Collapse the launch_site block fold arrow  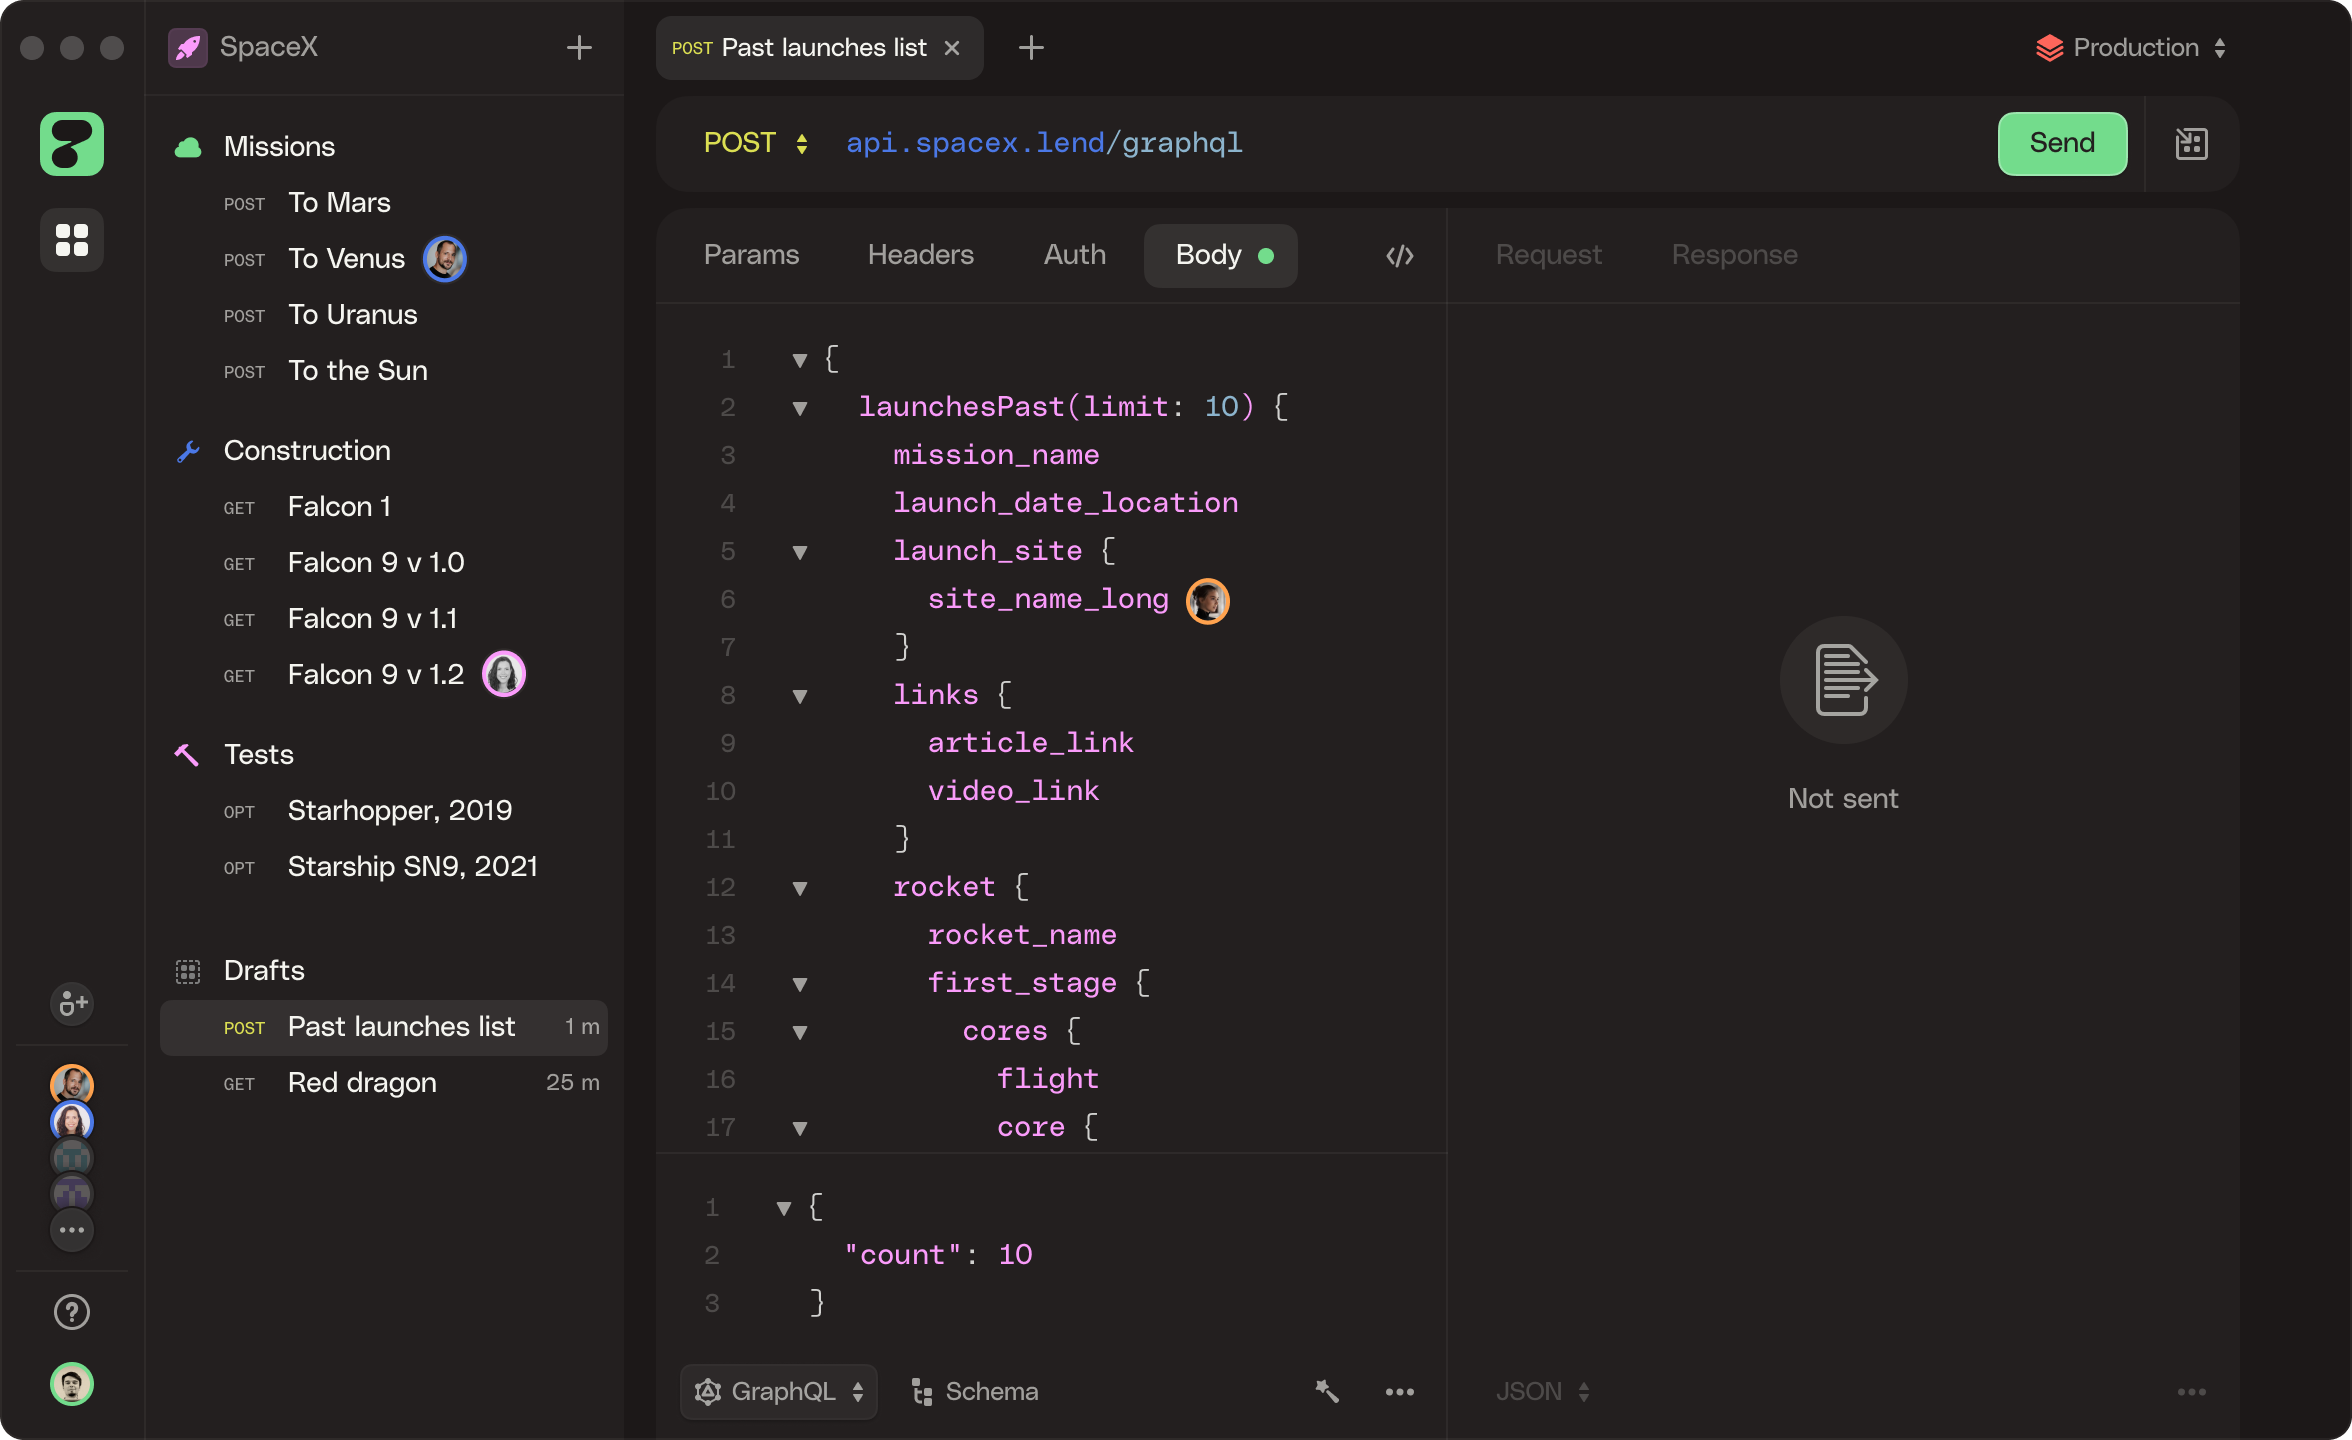[799, 552]
